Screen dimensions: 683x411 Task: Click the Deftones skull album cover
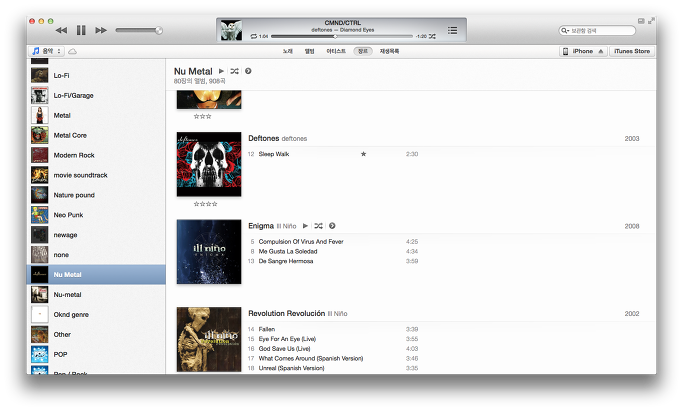[x=209, y=164]
